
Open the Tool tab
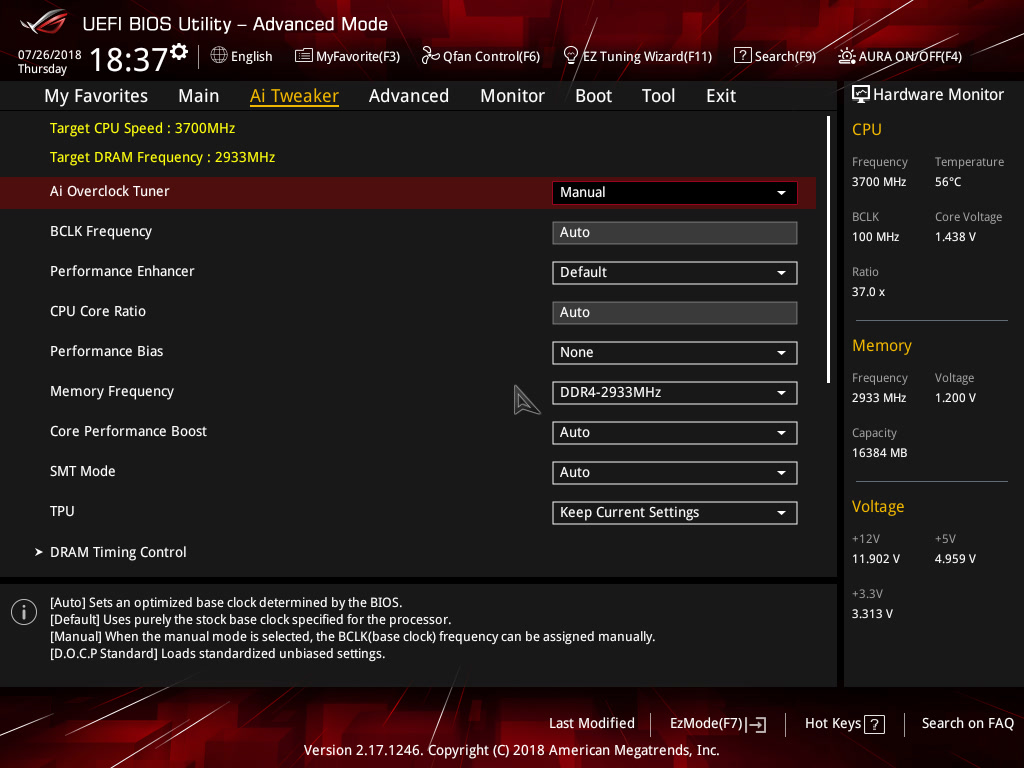658,96
